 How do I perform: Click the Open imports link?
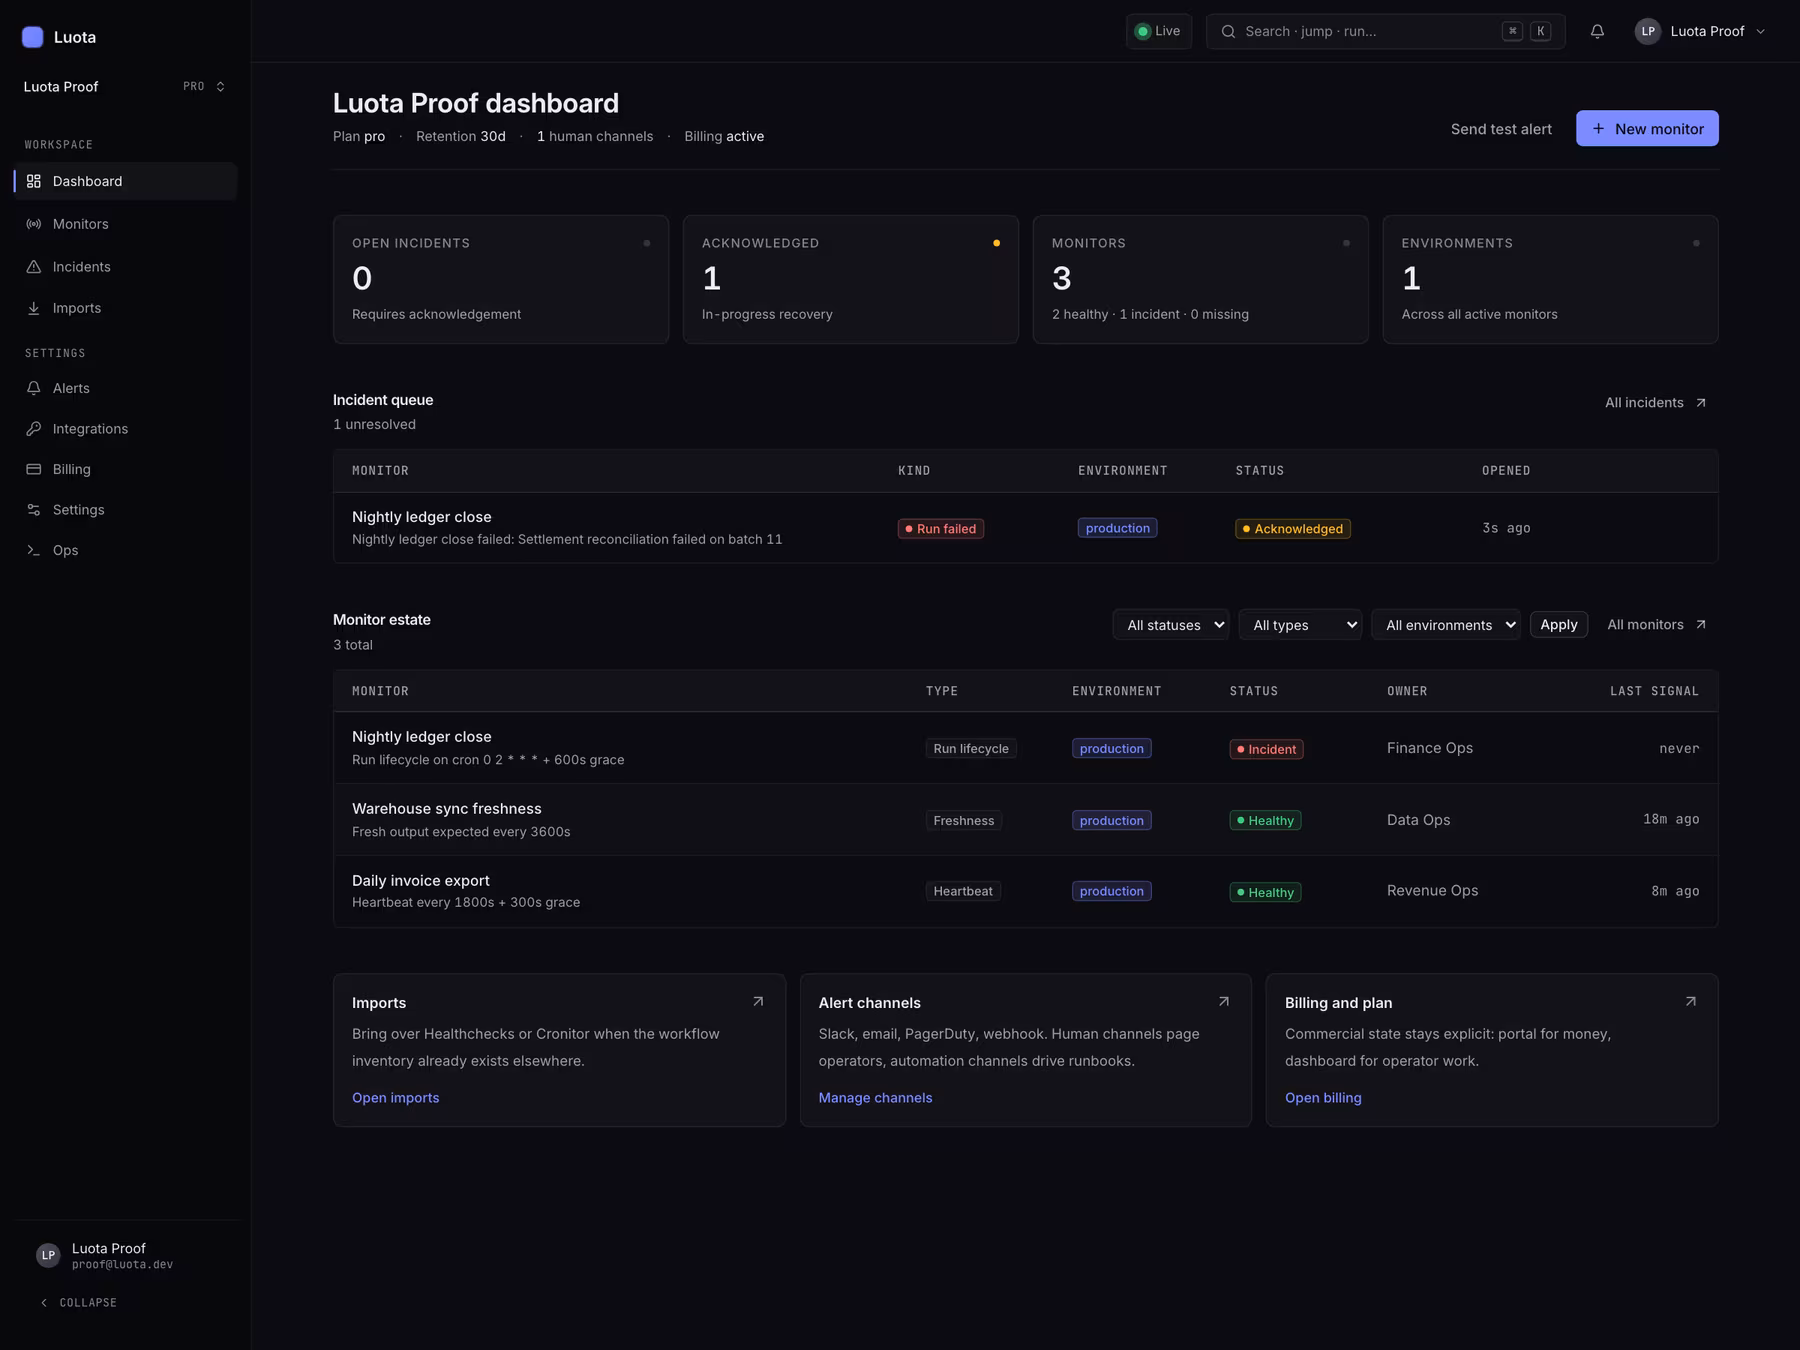(395, 1098)
